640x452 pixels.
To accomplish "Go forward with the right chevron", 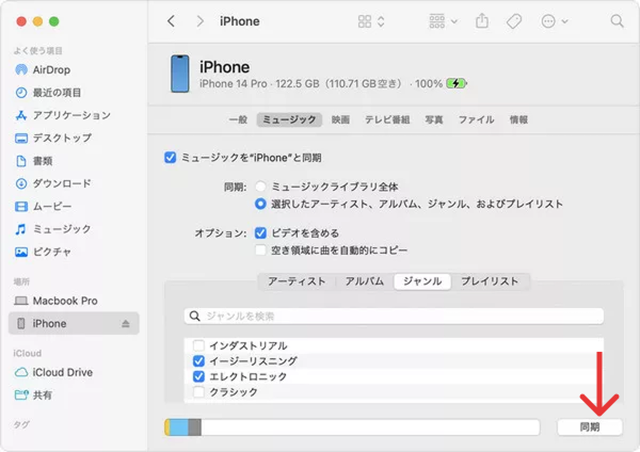I will [x=200, y=21].
